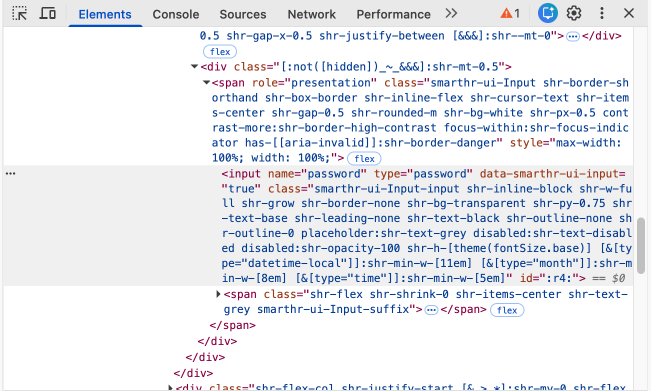
Task: Open the Network tab
Action: click(x=311, y=14)
